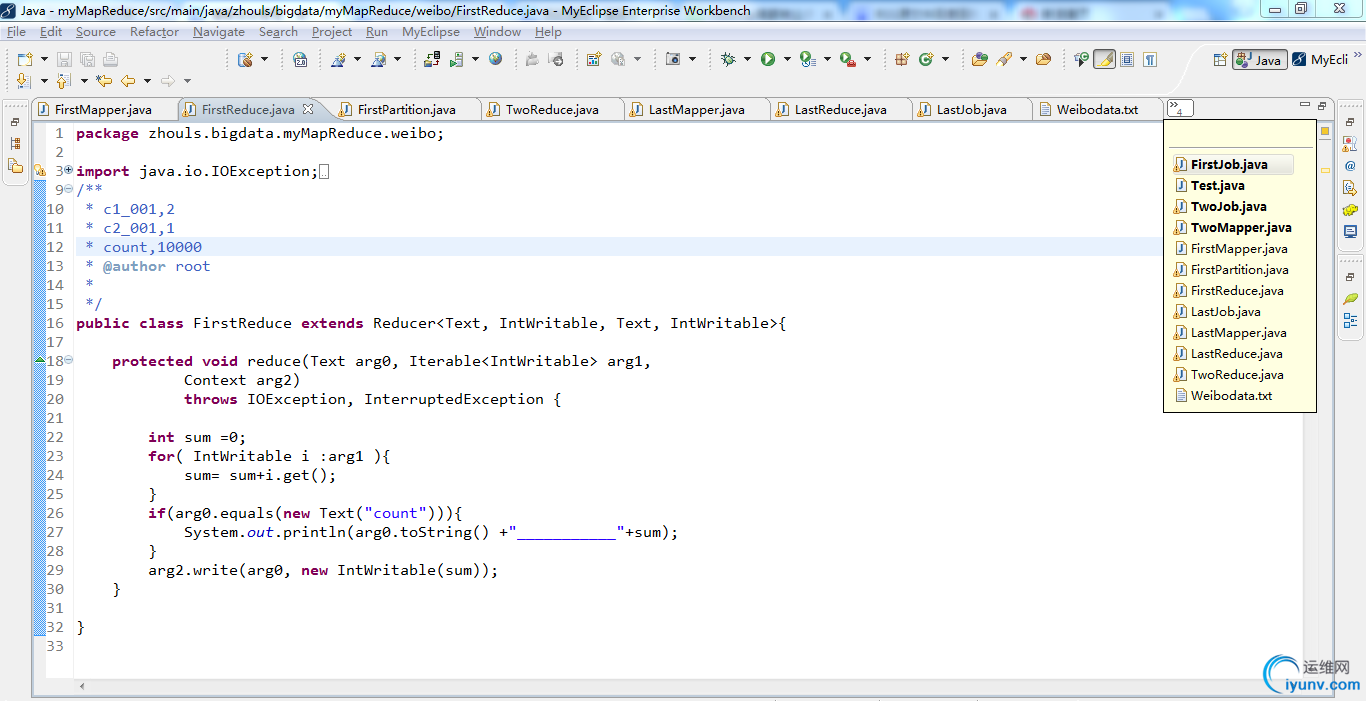Click the override marker beside line 18
The width and height of the screenshot is (1366, 701).
coord(40,358)
